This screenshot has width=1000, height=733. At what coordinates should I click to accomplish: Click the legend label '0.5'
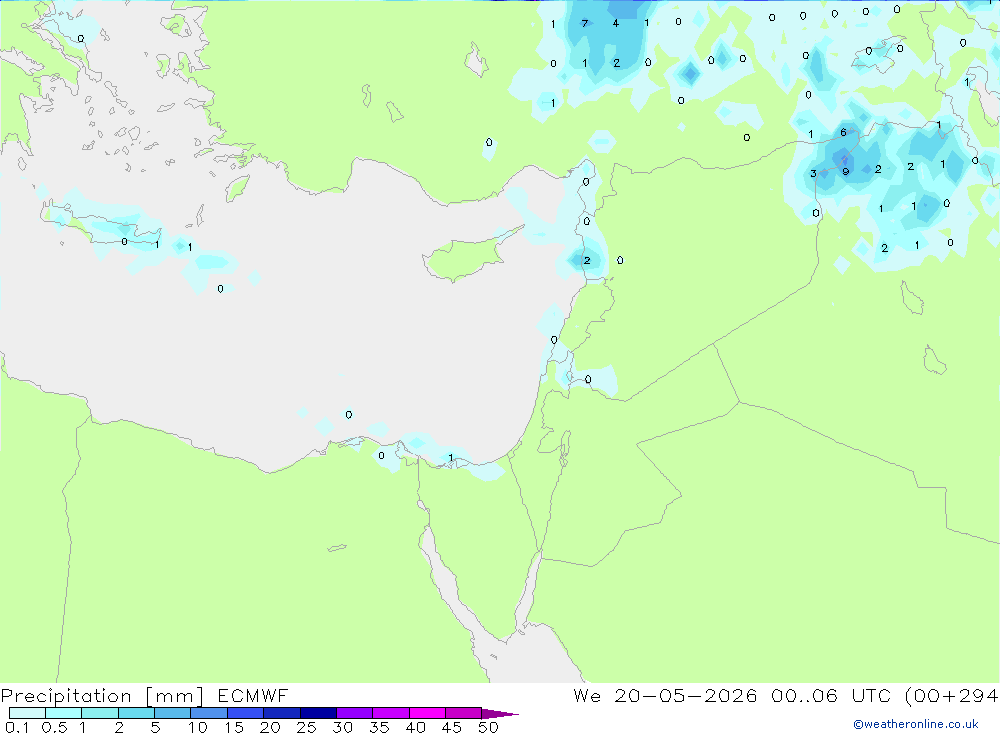(54, 727)
